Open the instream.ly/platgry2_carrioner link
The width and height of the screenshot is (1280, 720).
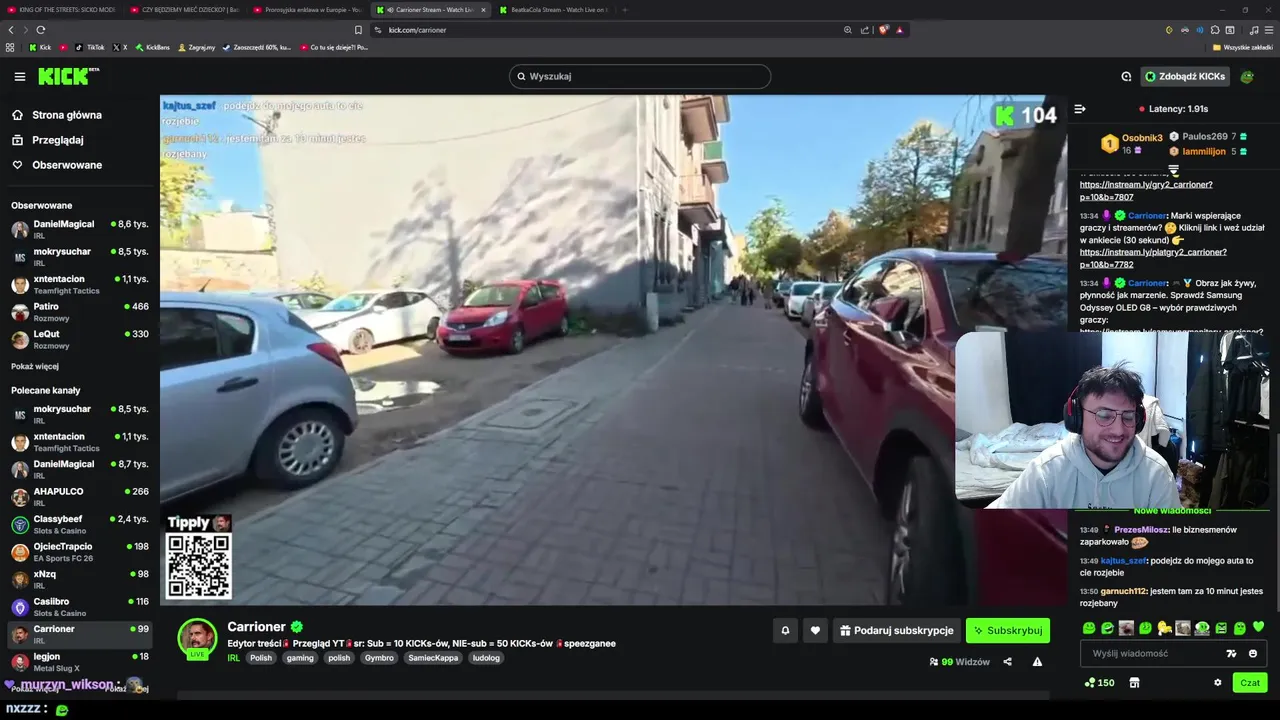1153,258
